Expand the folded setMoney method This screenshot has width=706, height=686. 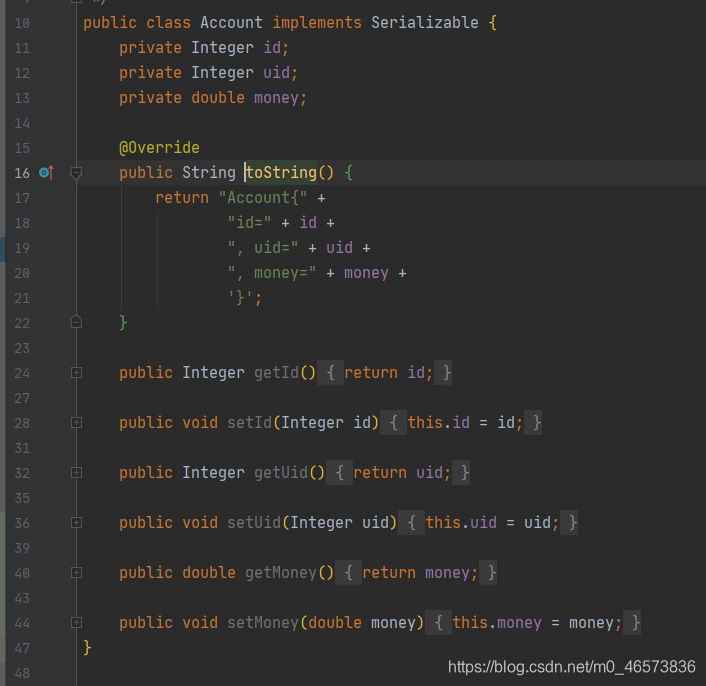click(76, 622)
